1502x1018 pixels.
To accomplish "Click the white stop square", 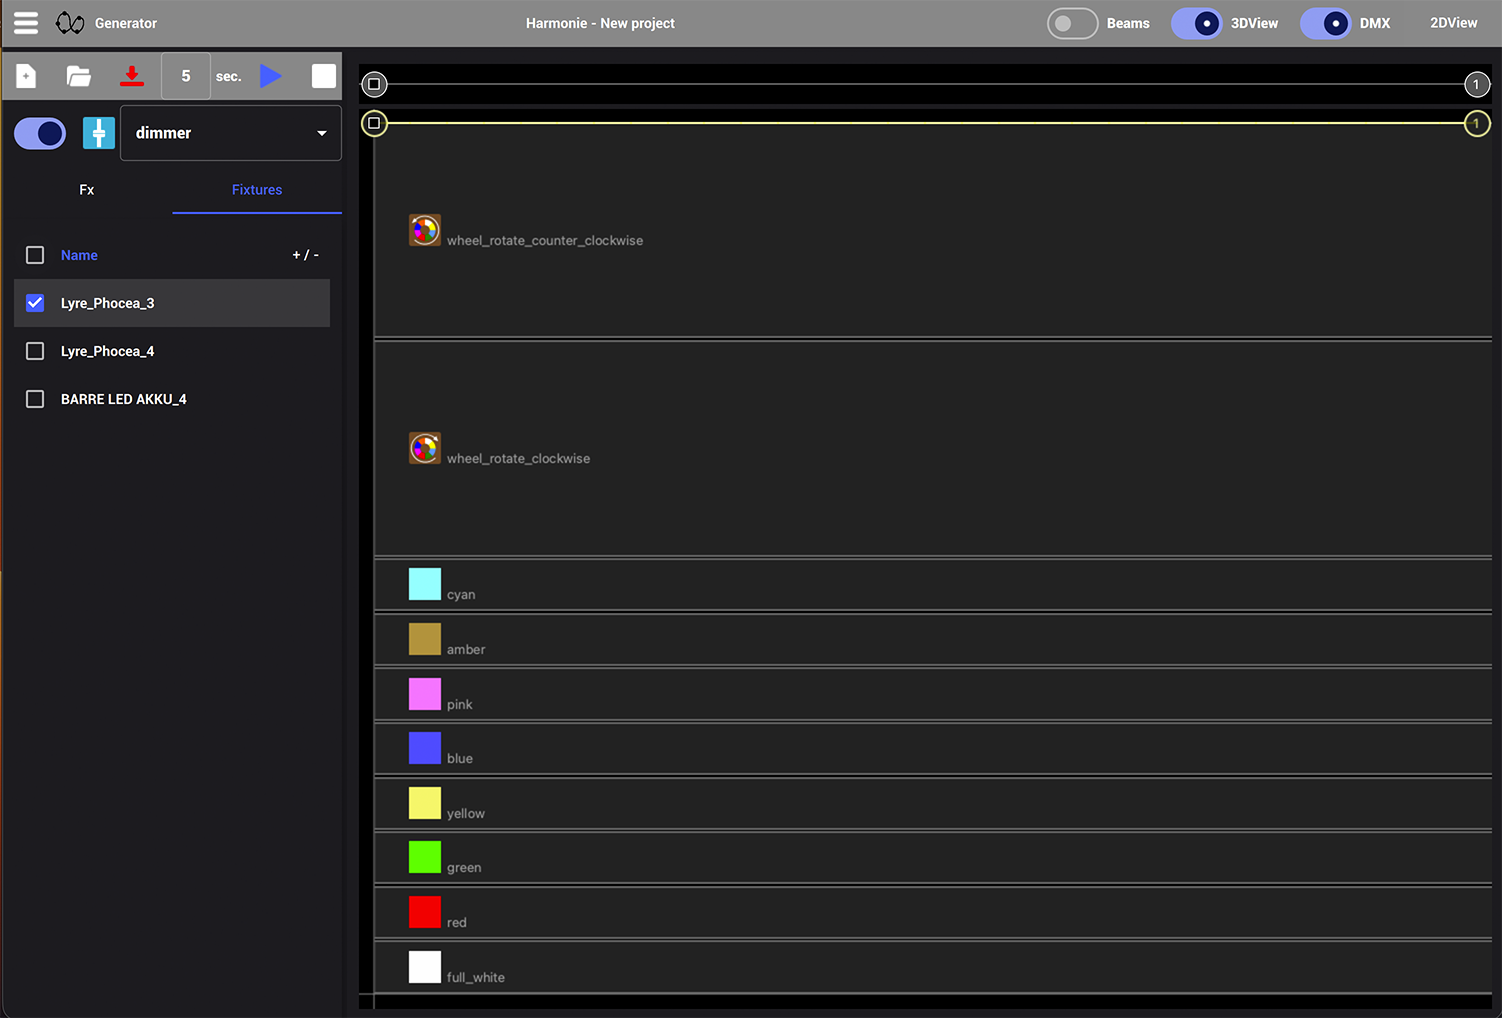I will 324,76.
